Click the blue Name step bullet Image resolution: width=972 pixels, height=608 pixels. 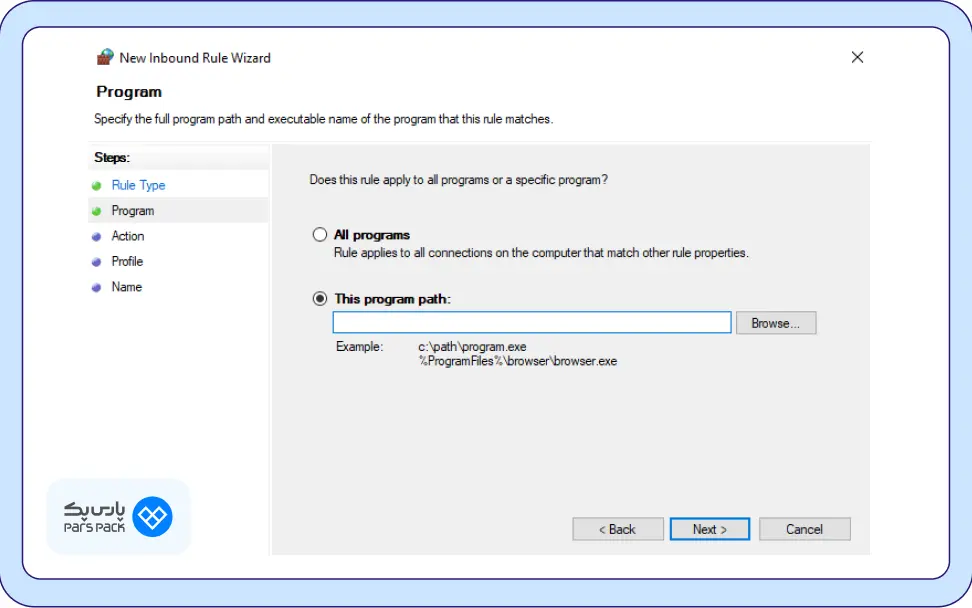click(97, 288)
